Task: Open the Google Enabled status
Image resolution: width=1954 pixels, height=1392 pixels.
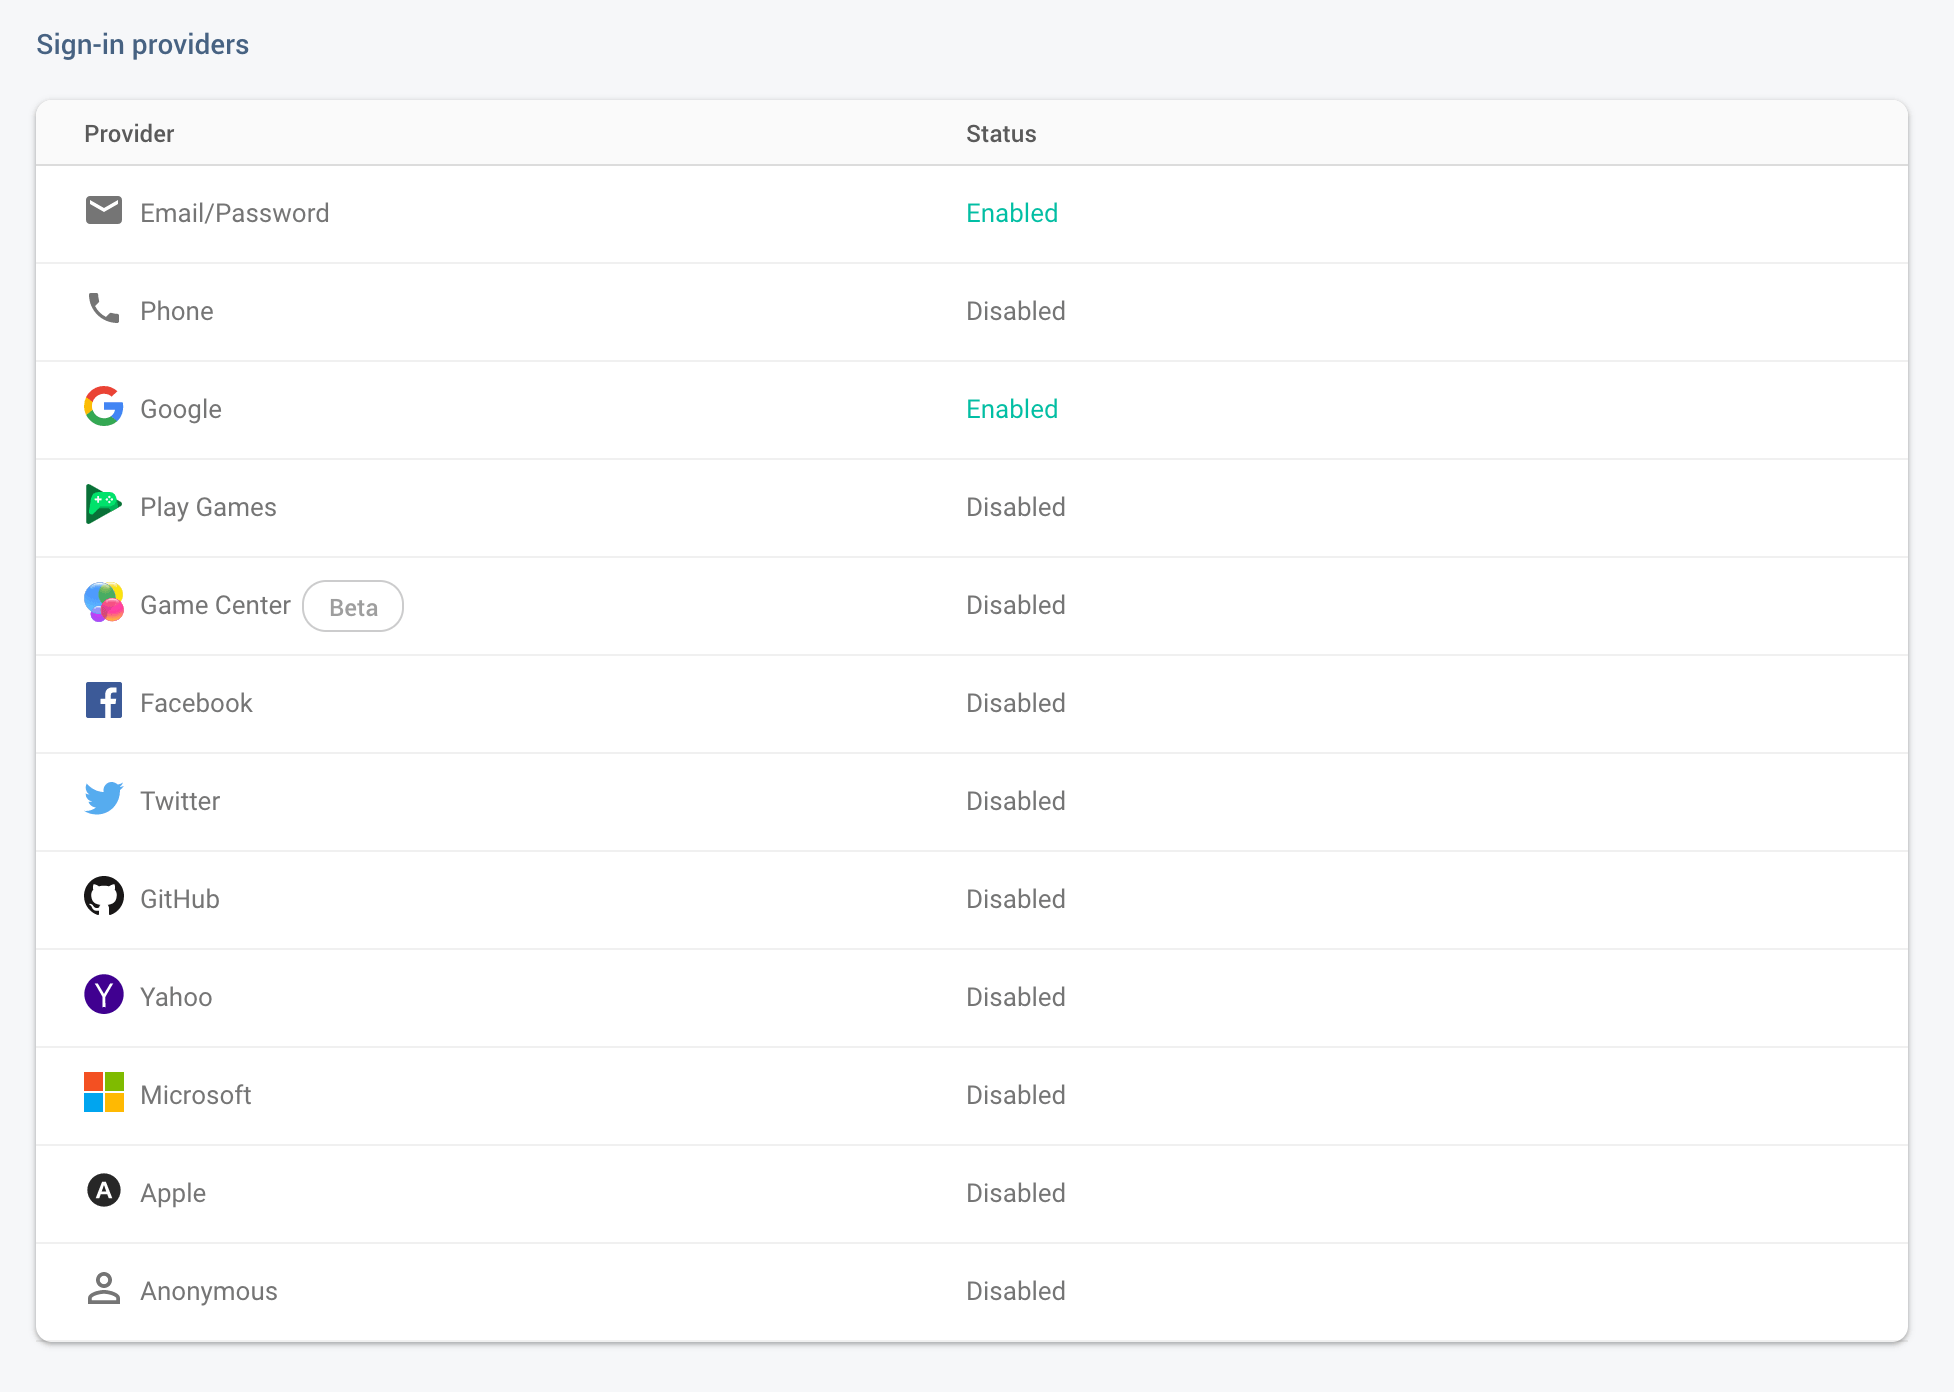Action: click(x=1011, y=409)
